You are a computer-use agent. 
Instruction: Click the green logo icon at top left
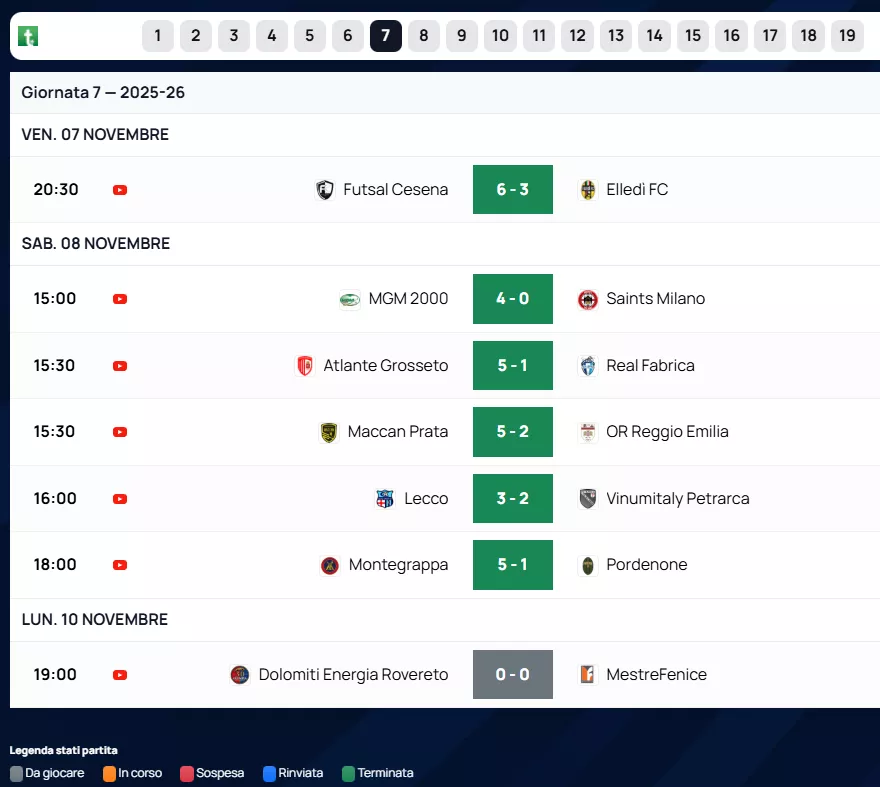click(x=28, y=36)
